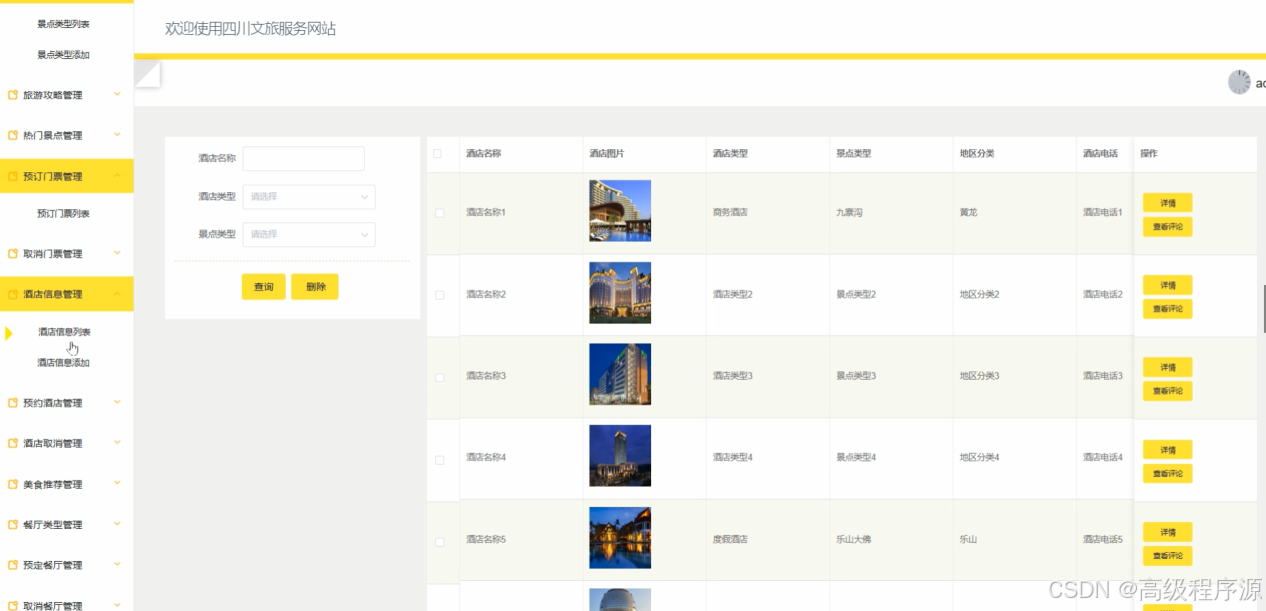Expand 预约酒店管理 with its chevron
Screen dimensions: 1266x611
[x=117, y=402]
